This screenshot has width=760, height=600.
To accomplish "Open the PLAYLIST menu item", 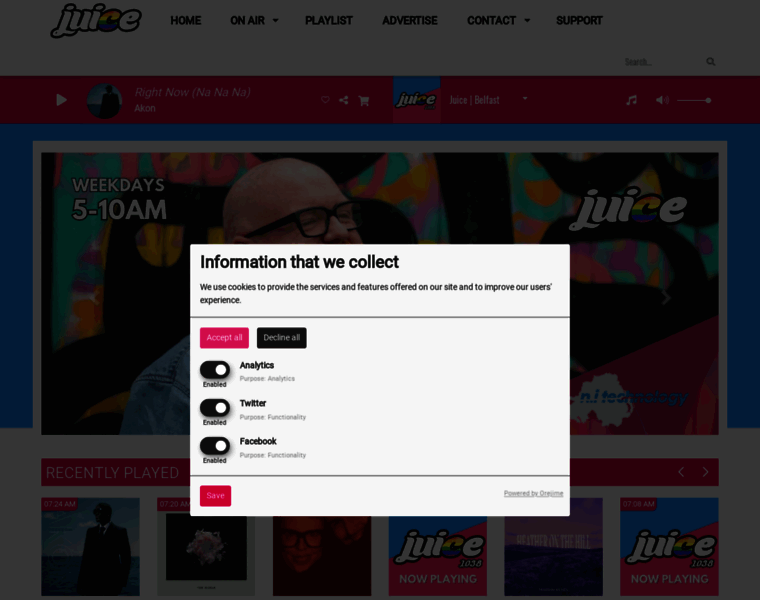I will [x=329, y=21].
